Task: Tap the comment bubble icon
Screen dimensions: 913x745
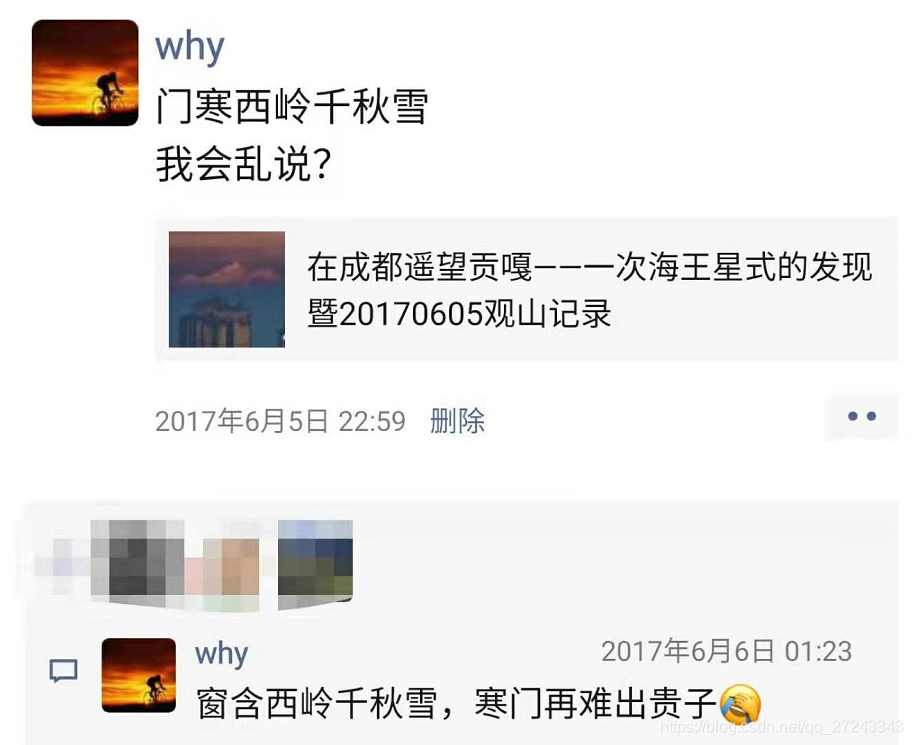Action: coord(63,670)
